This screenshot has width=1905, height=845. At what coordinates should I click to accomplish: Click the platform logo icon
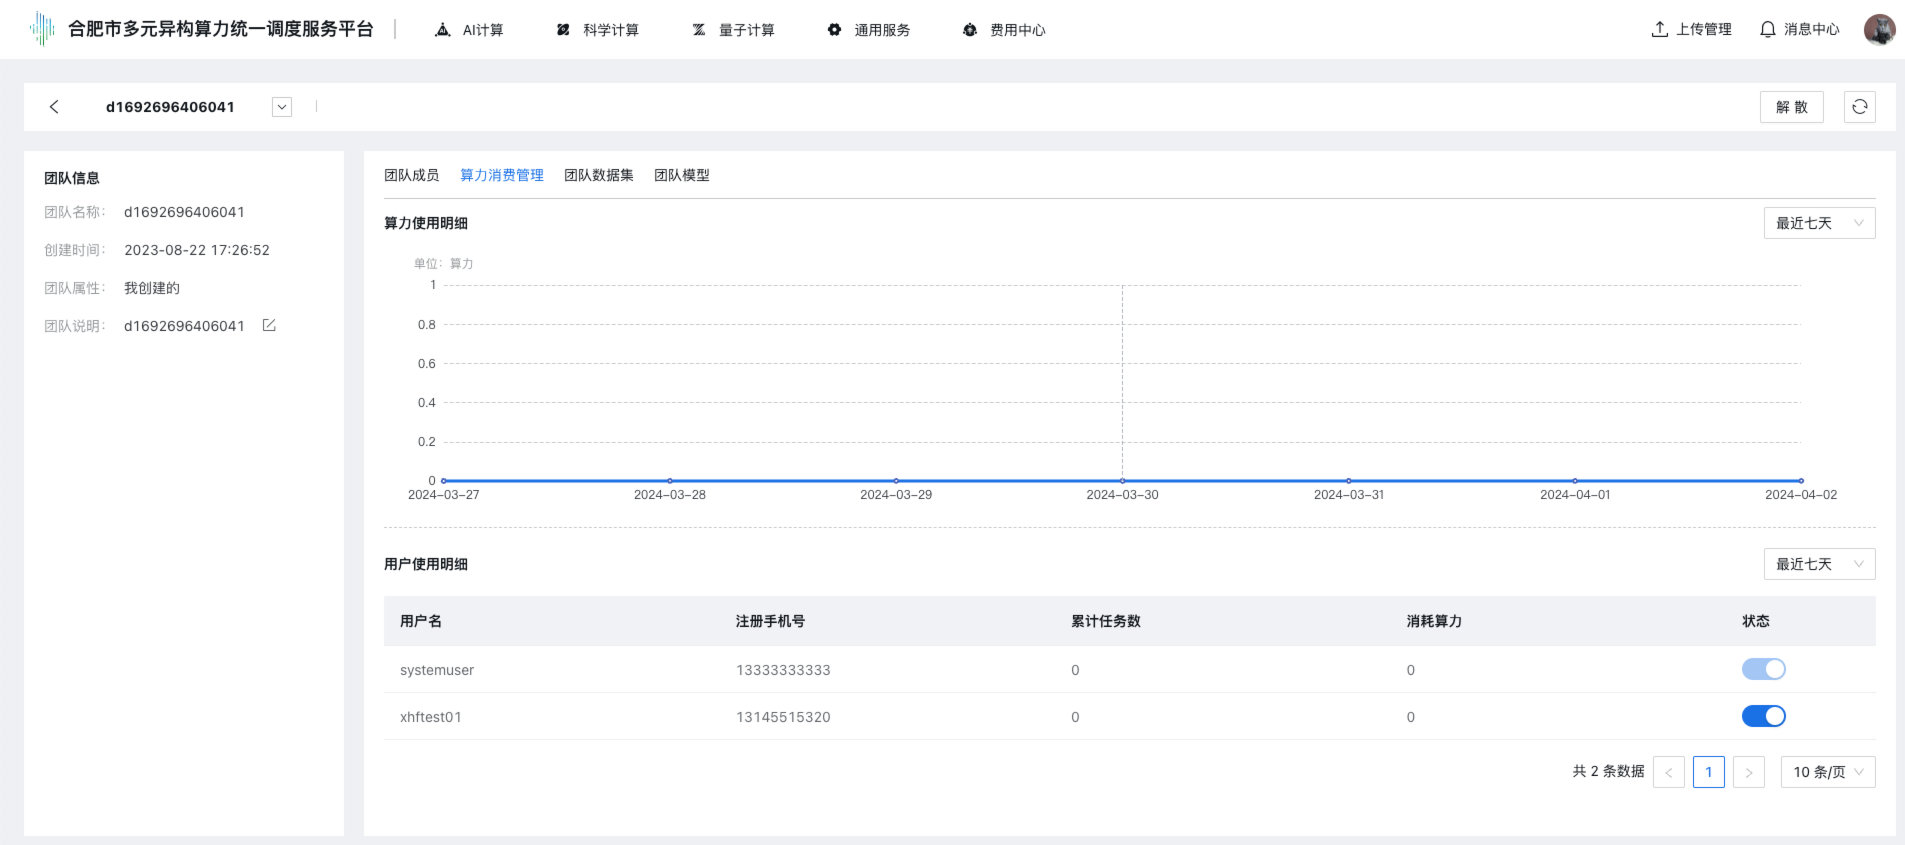pos(42,29)
